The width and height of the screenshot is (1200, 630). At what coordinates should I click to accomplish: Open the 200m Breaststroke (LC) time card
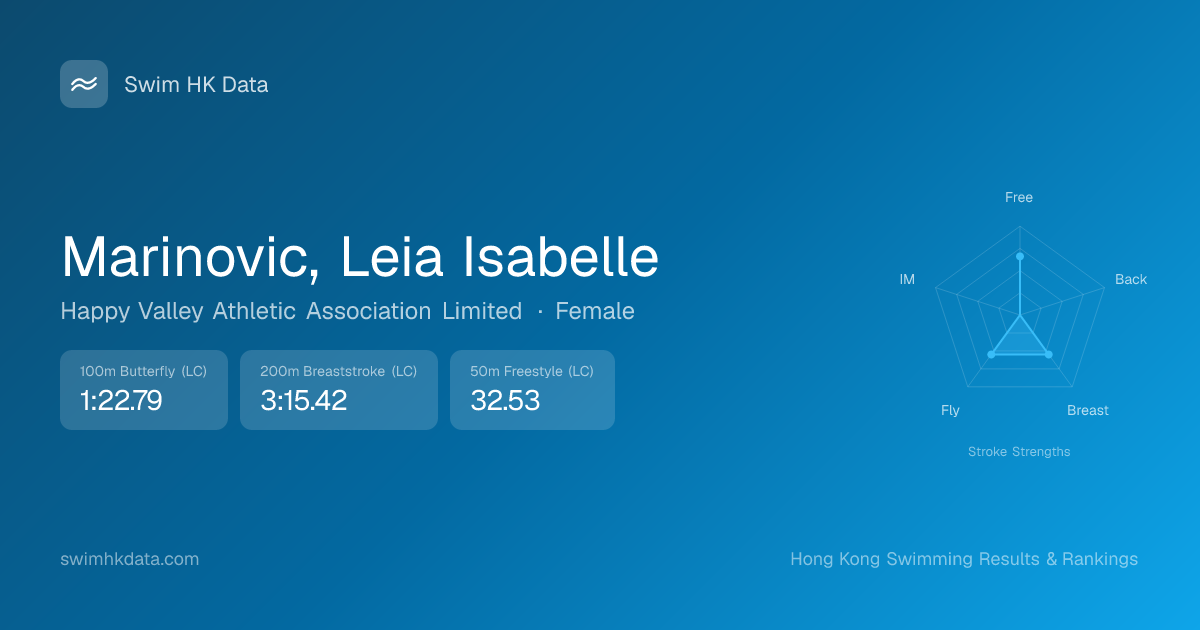(x=339, y=390)
